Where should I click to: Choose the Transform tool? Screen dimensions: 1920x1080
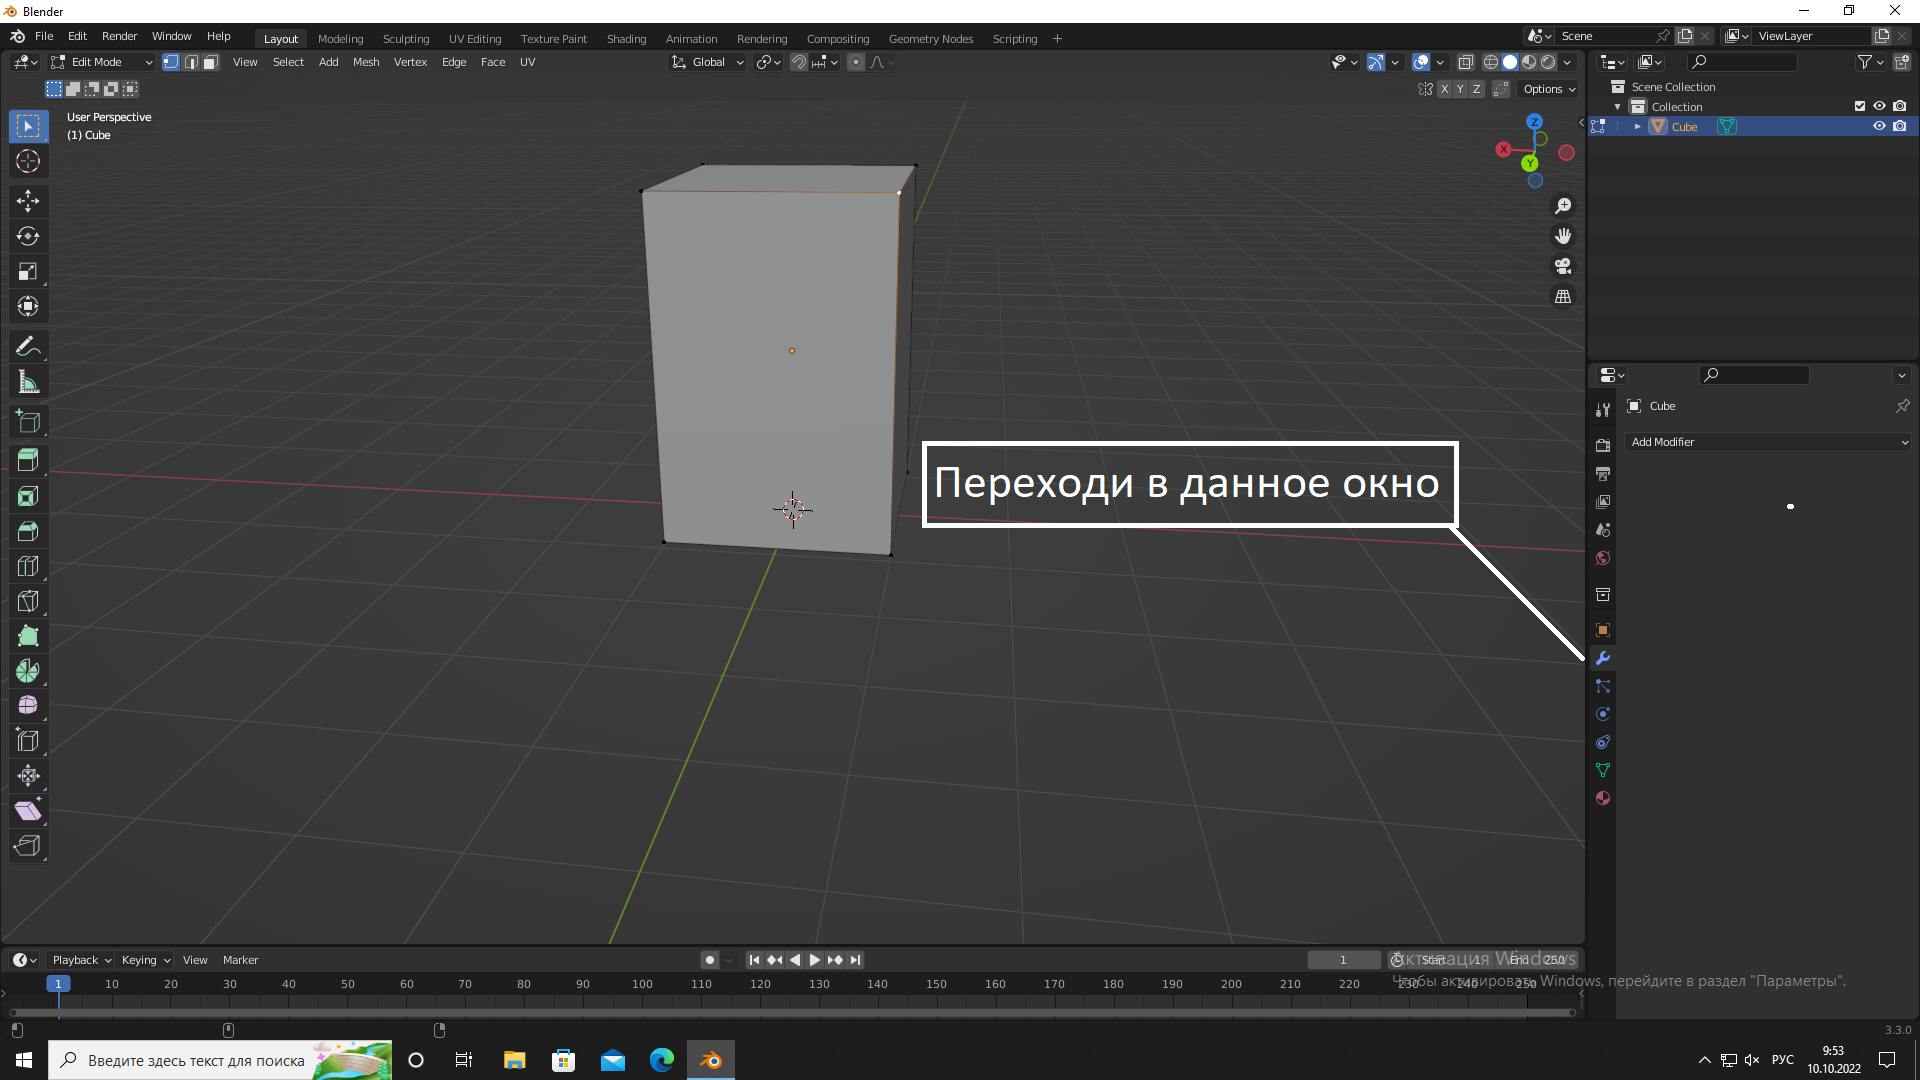[28, 306]
